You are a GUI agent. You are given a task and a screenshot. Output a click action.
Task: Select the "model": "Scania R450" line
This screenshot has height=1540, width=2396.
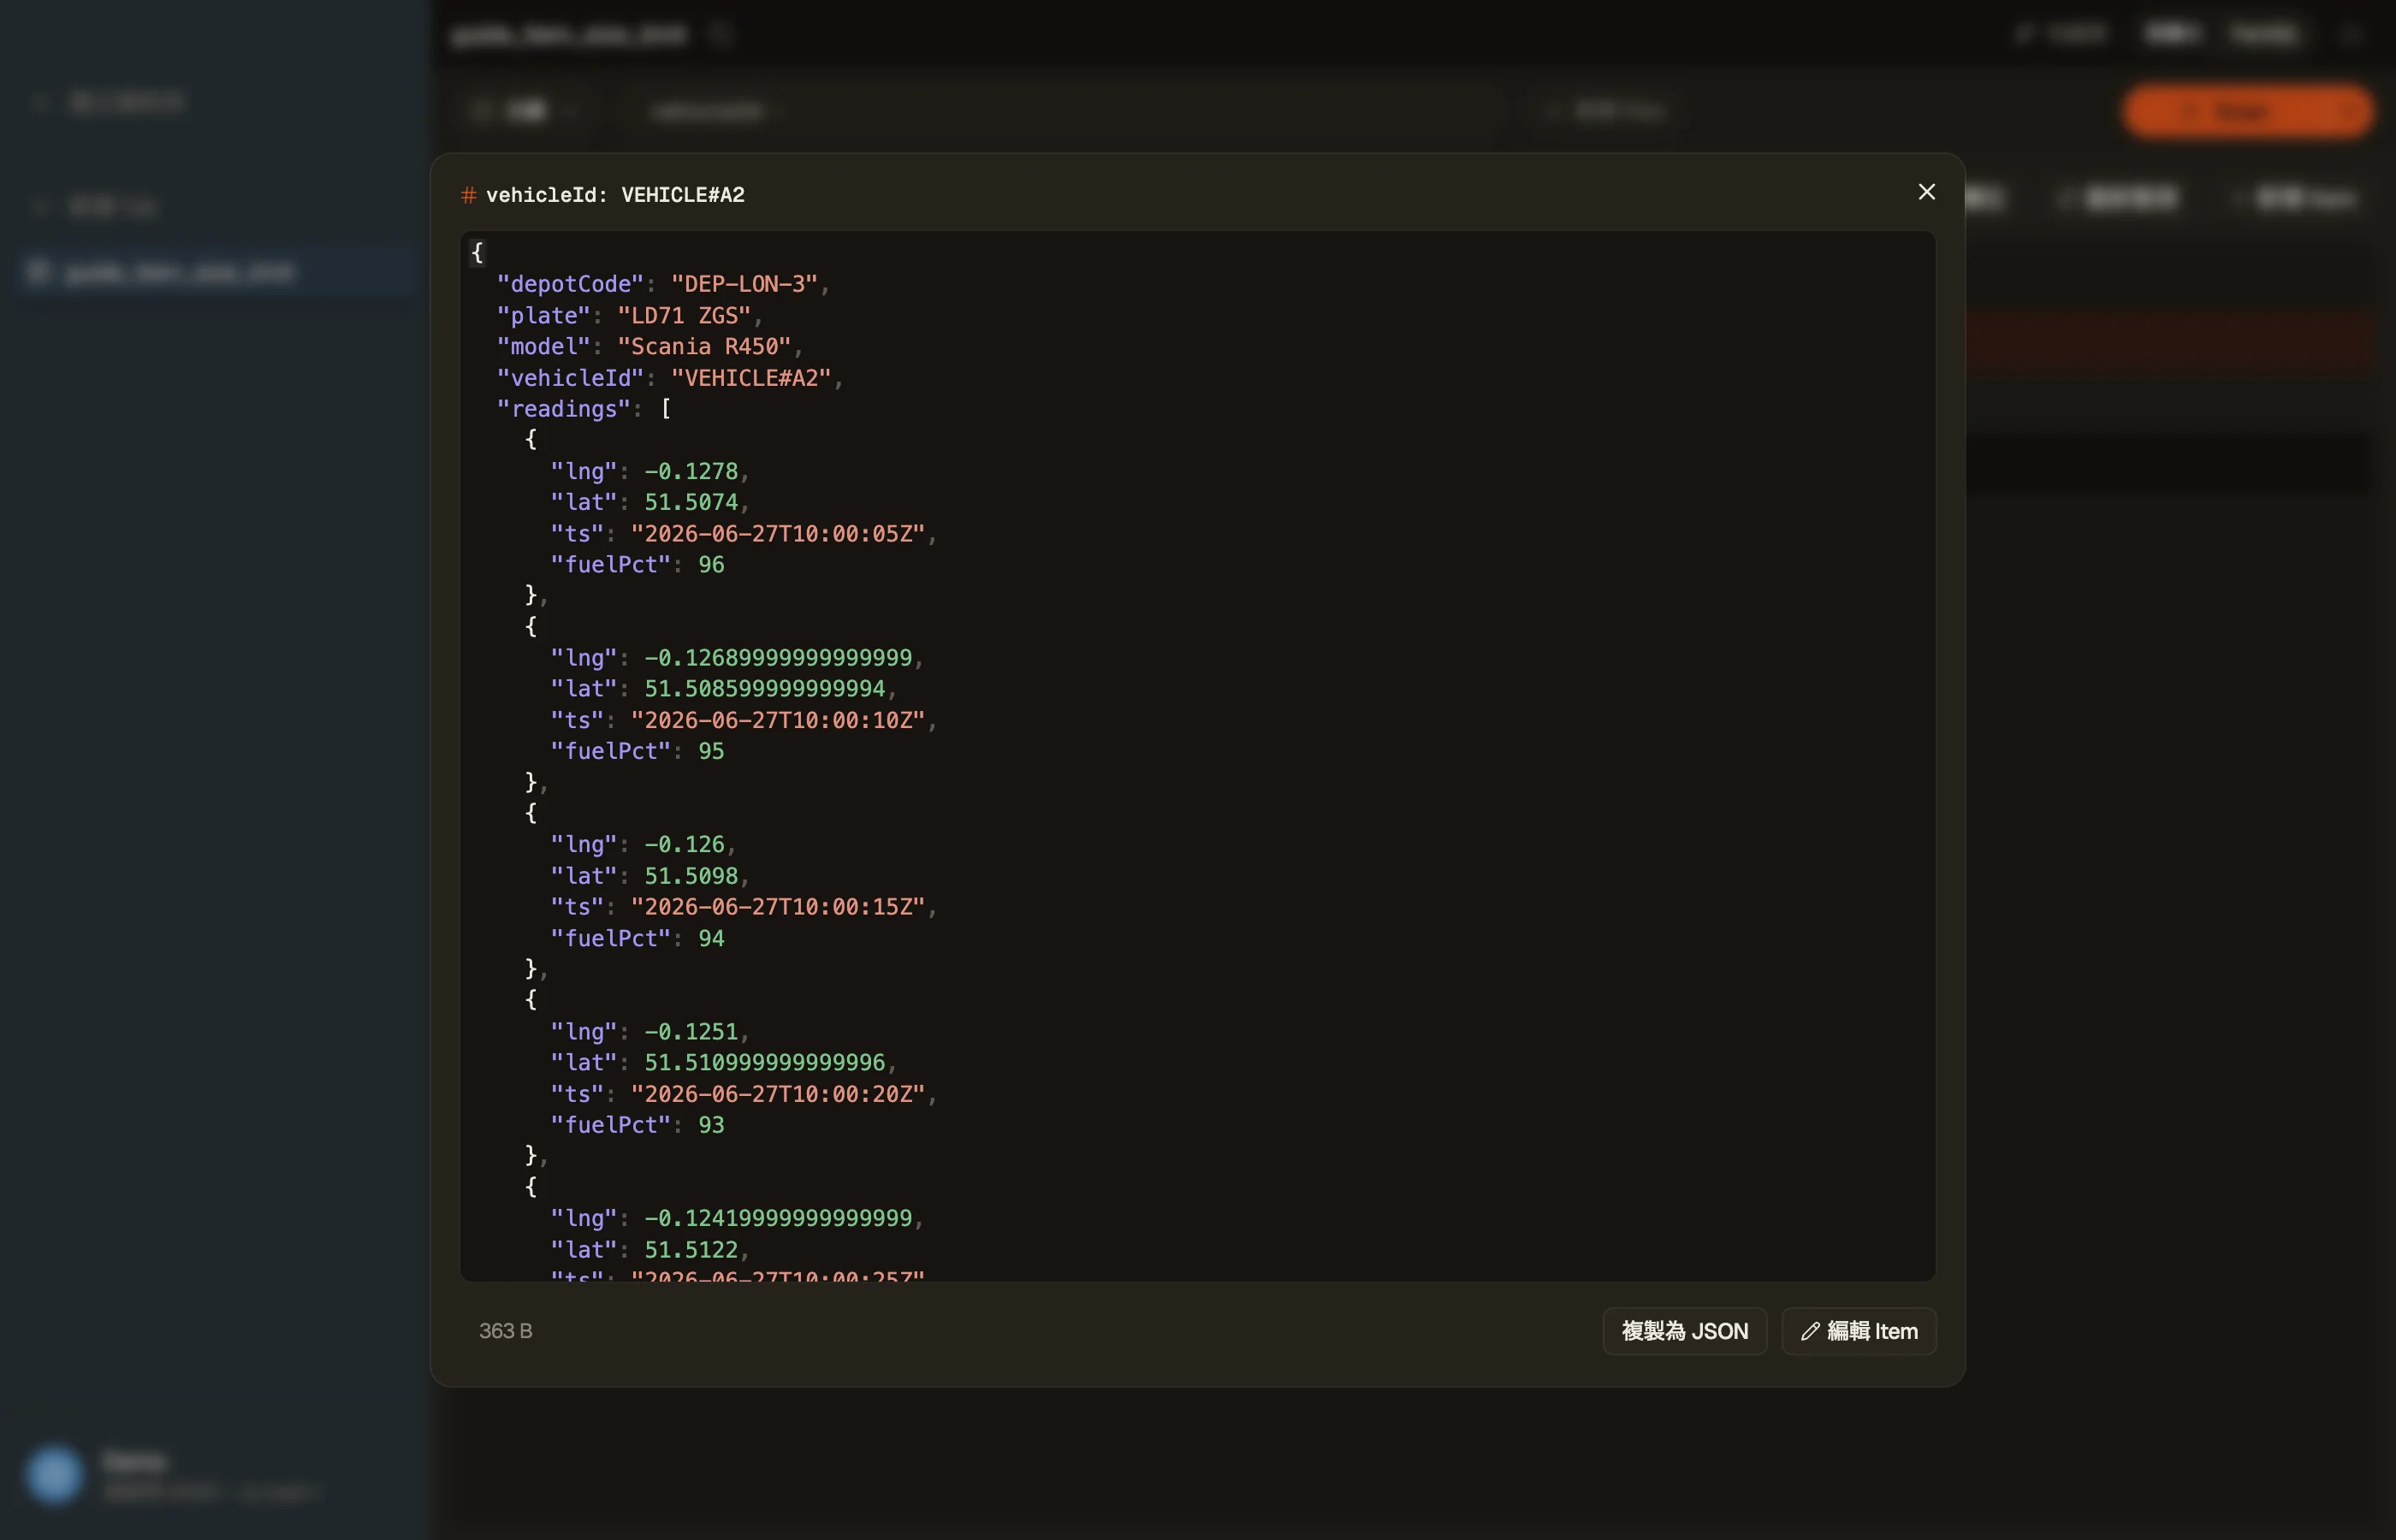tap(650, 347)
